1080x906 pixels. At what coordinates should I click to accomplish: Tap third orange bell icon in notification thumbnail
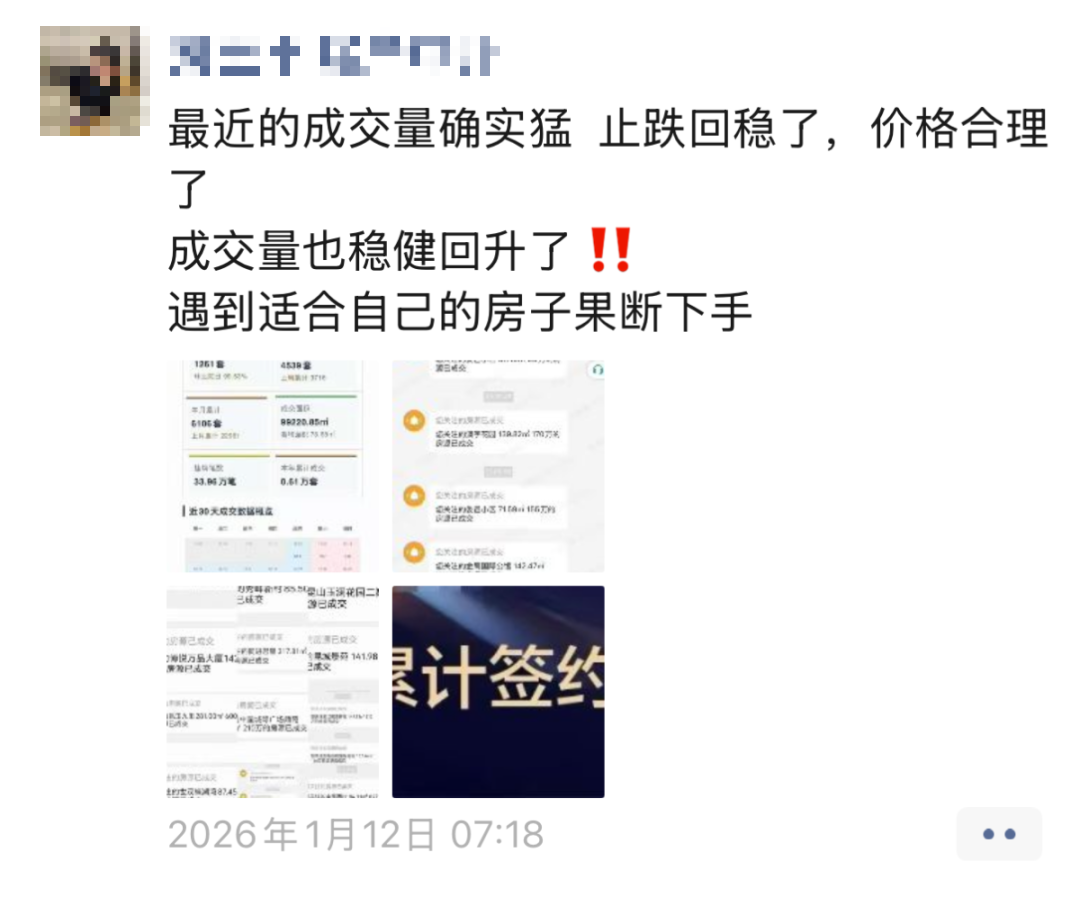(414, 553)
